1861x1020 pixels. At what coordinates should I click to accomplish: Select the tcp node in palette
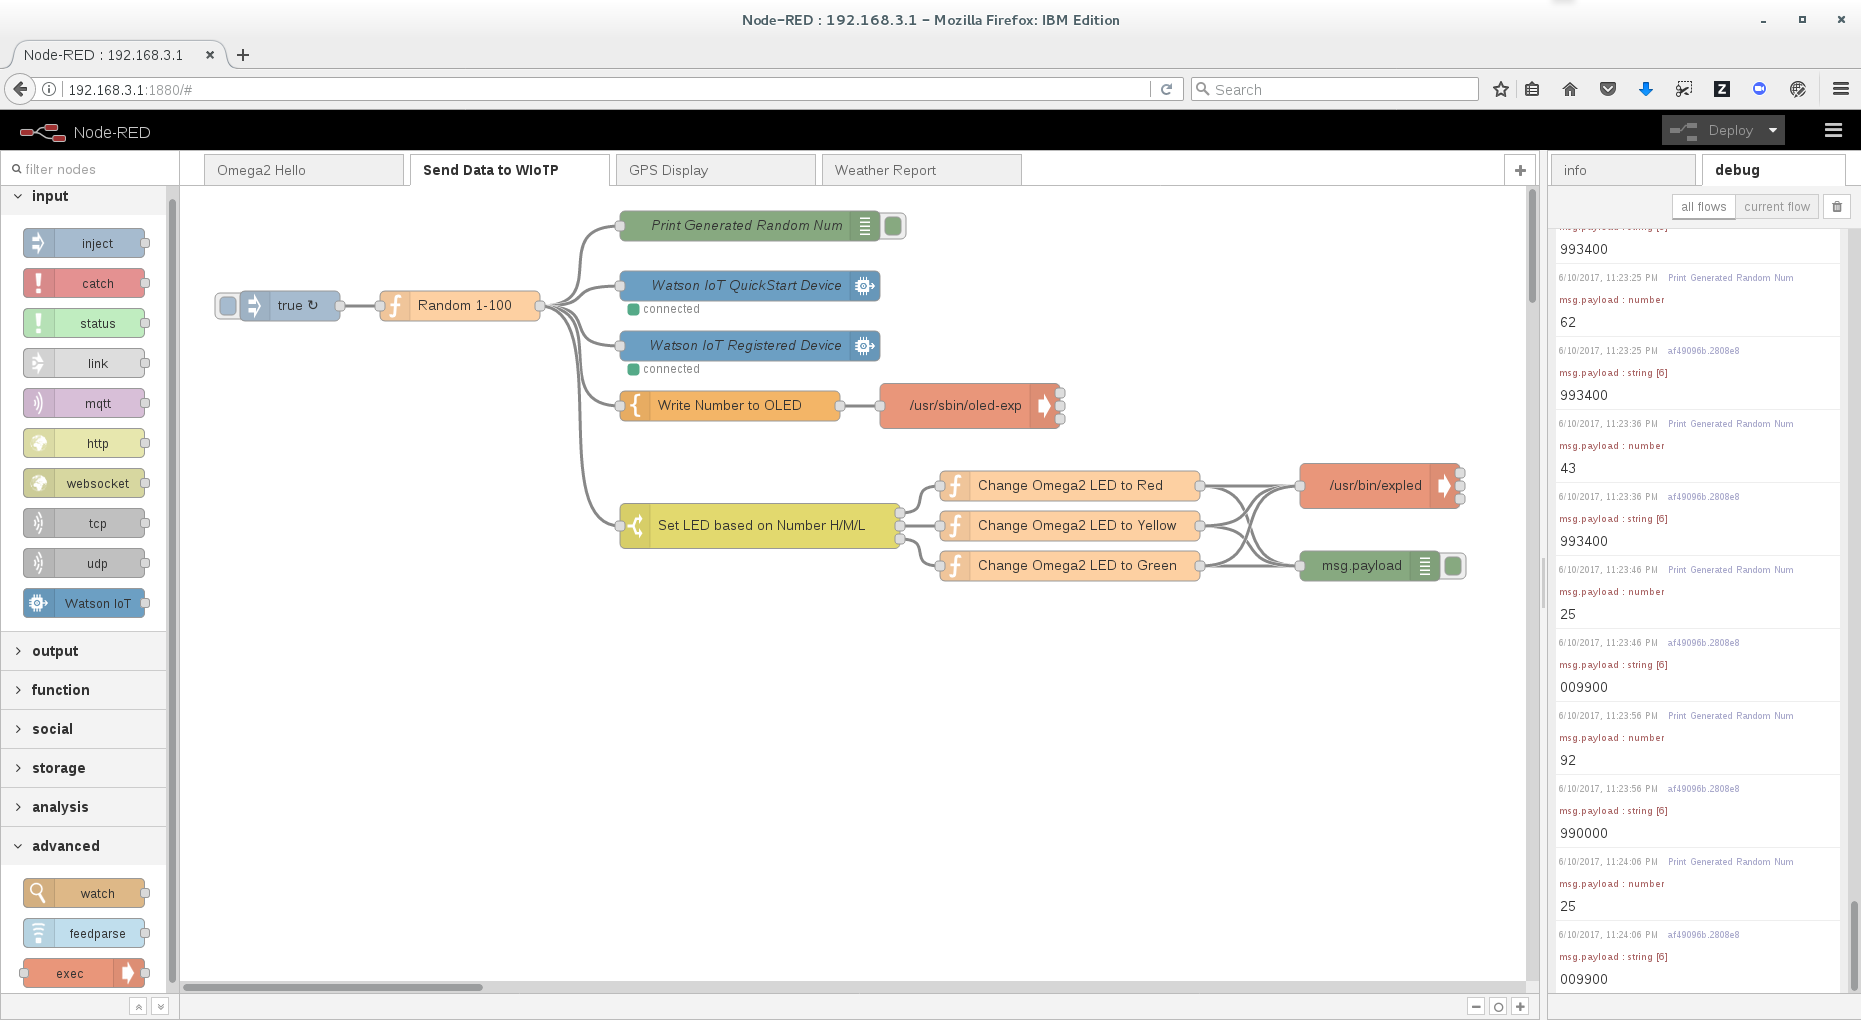coord(84,523)
